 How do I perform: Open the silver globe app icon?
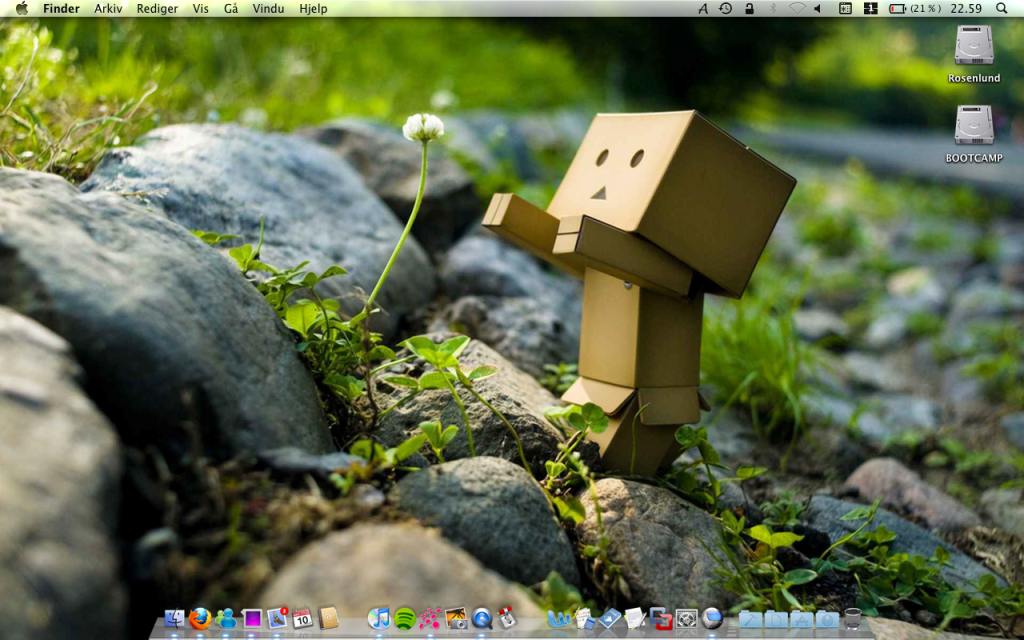pyautogui.click(x=712, y=618)
